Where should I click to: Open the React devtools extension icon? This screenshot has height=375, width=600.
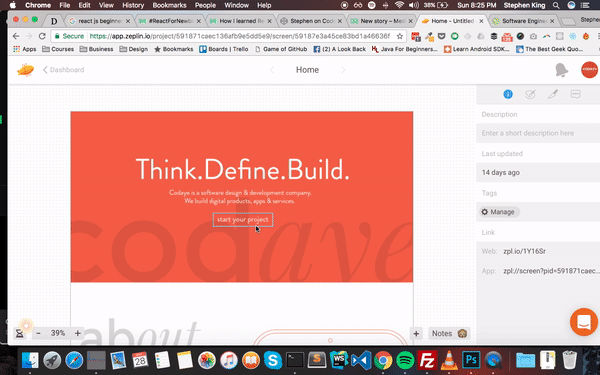pyautogui.click(x=573, y=36)
